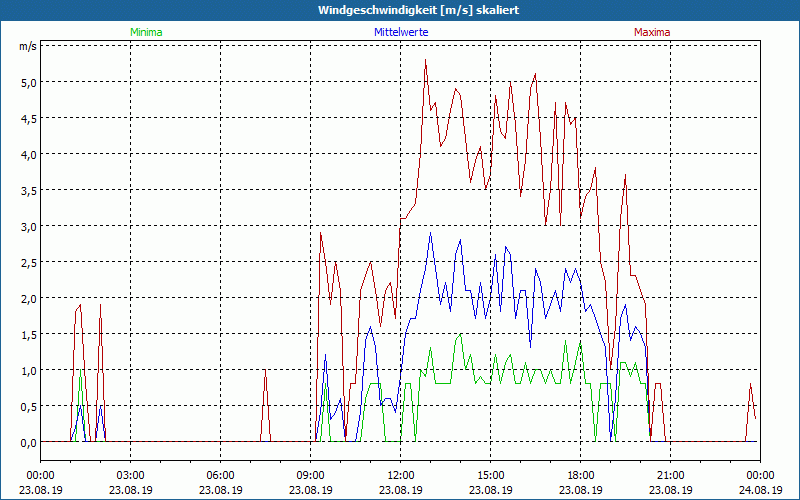Click the Mittelwerte legend label
Image resolution: width=800 pixels, height=500 pixels.
pos(401,32)
